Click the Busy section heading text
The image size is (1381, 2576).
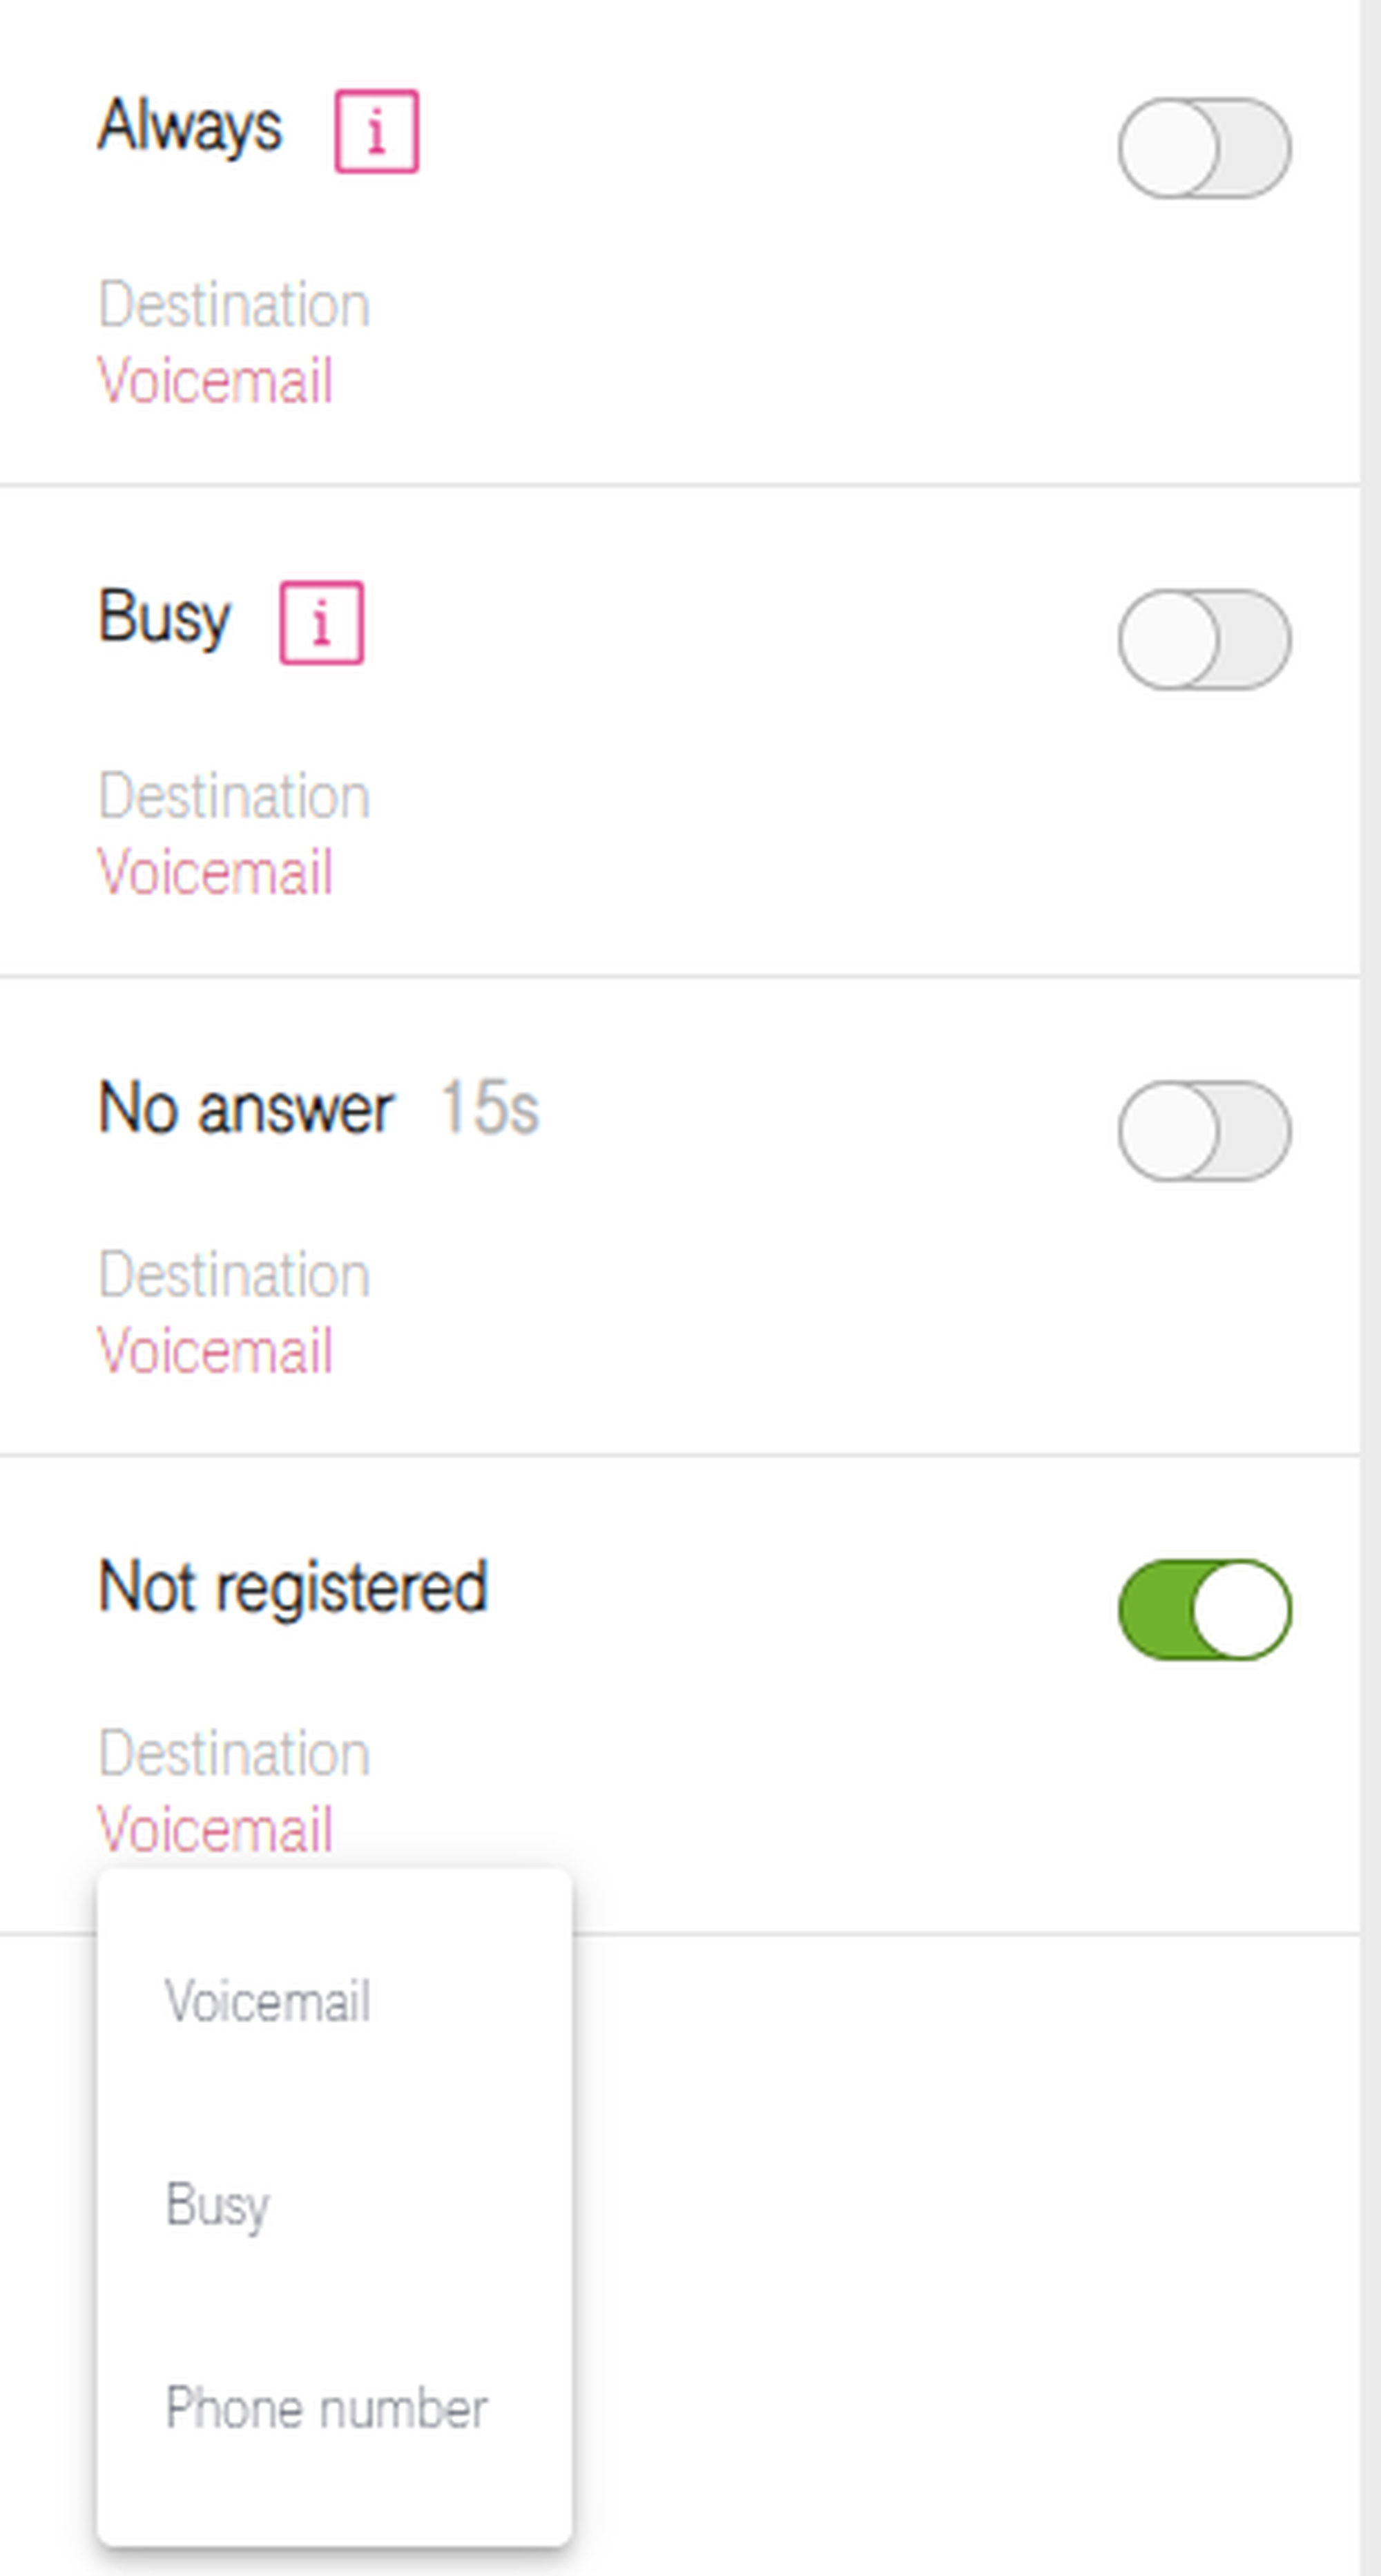(164, 618)
